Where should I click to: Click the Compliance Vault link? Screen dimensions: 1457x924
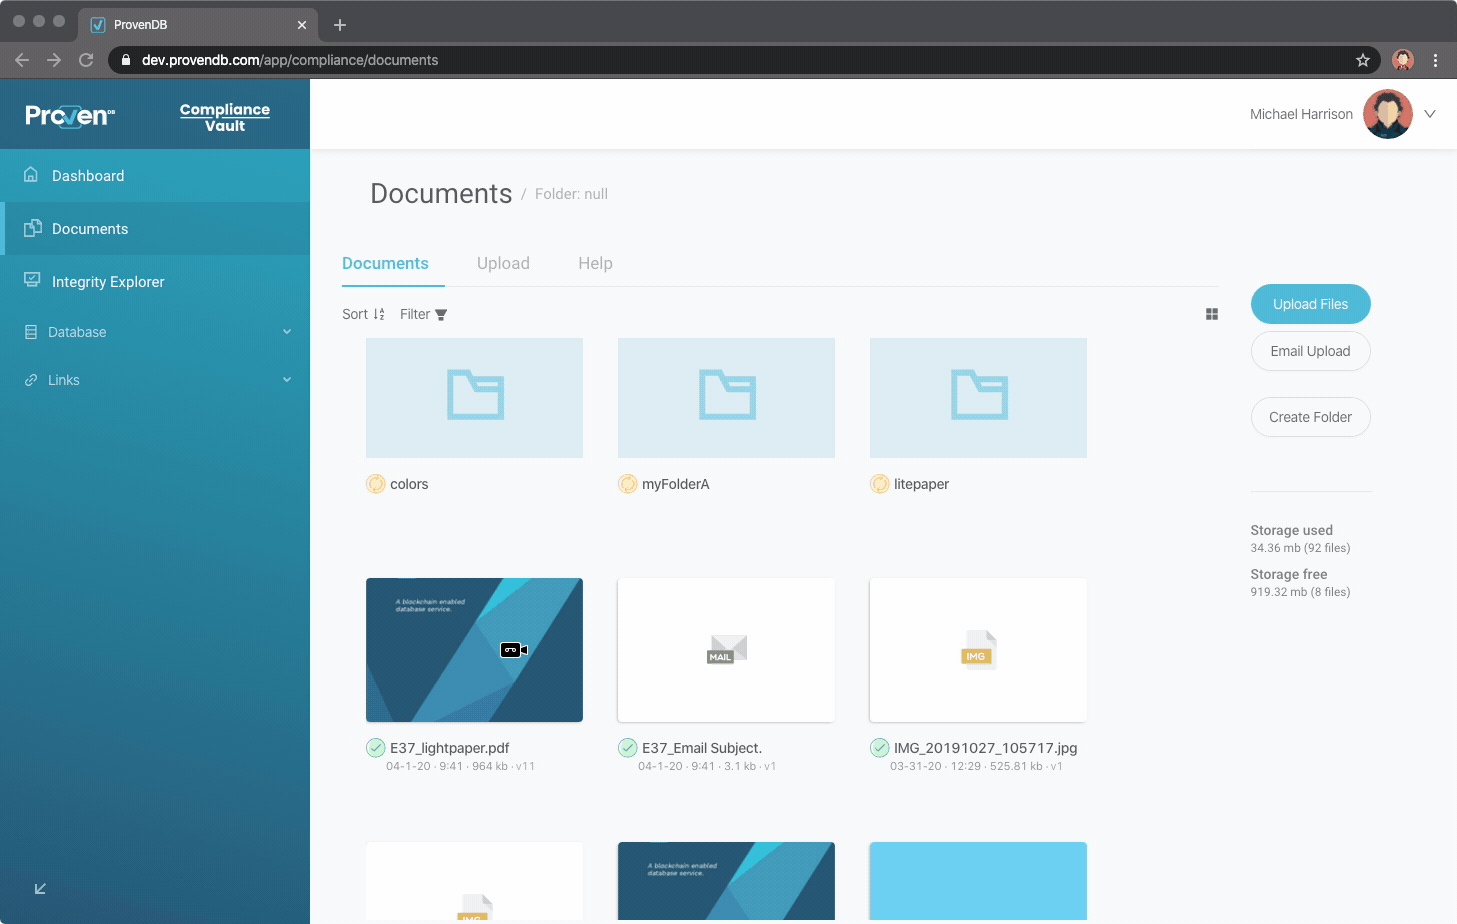(225, 117)
